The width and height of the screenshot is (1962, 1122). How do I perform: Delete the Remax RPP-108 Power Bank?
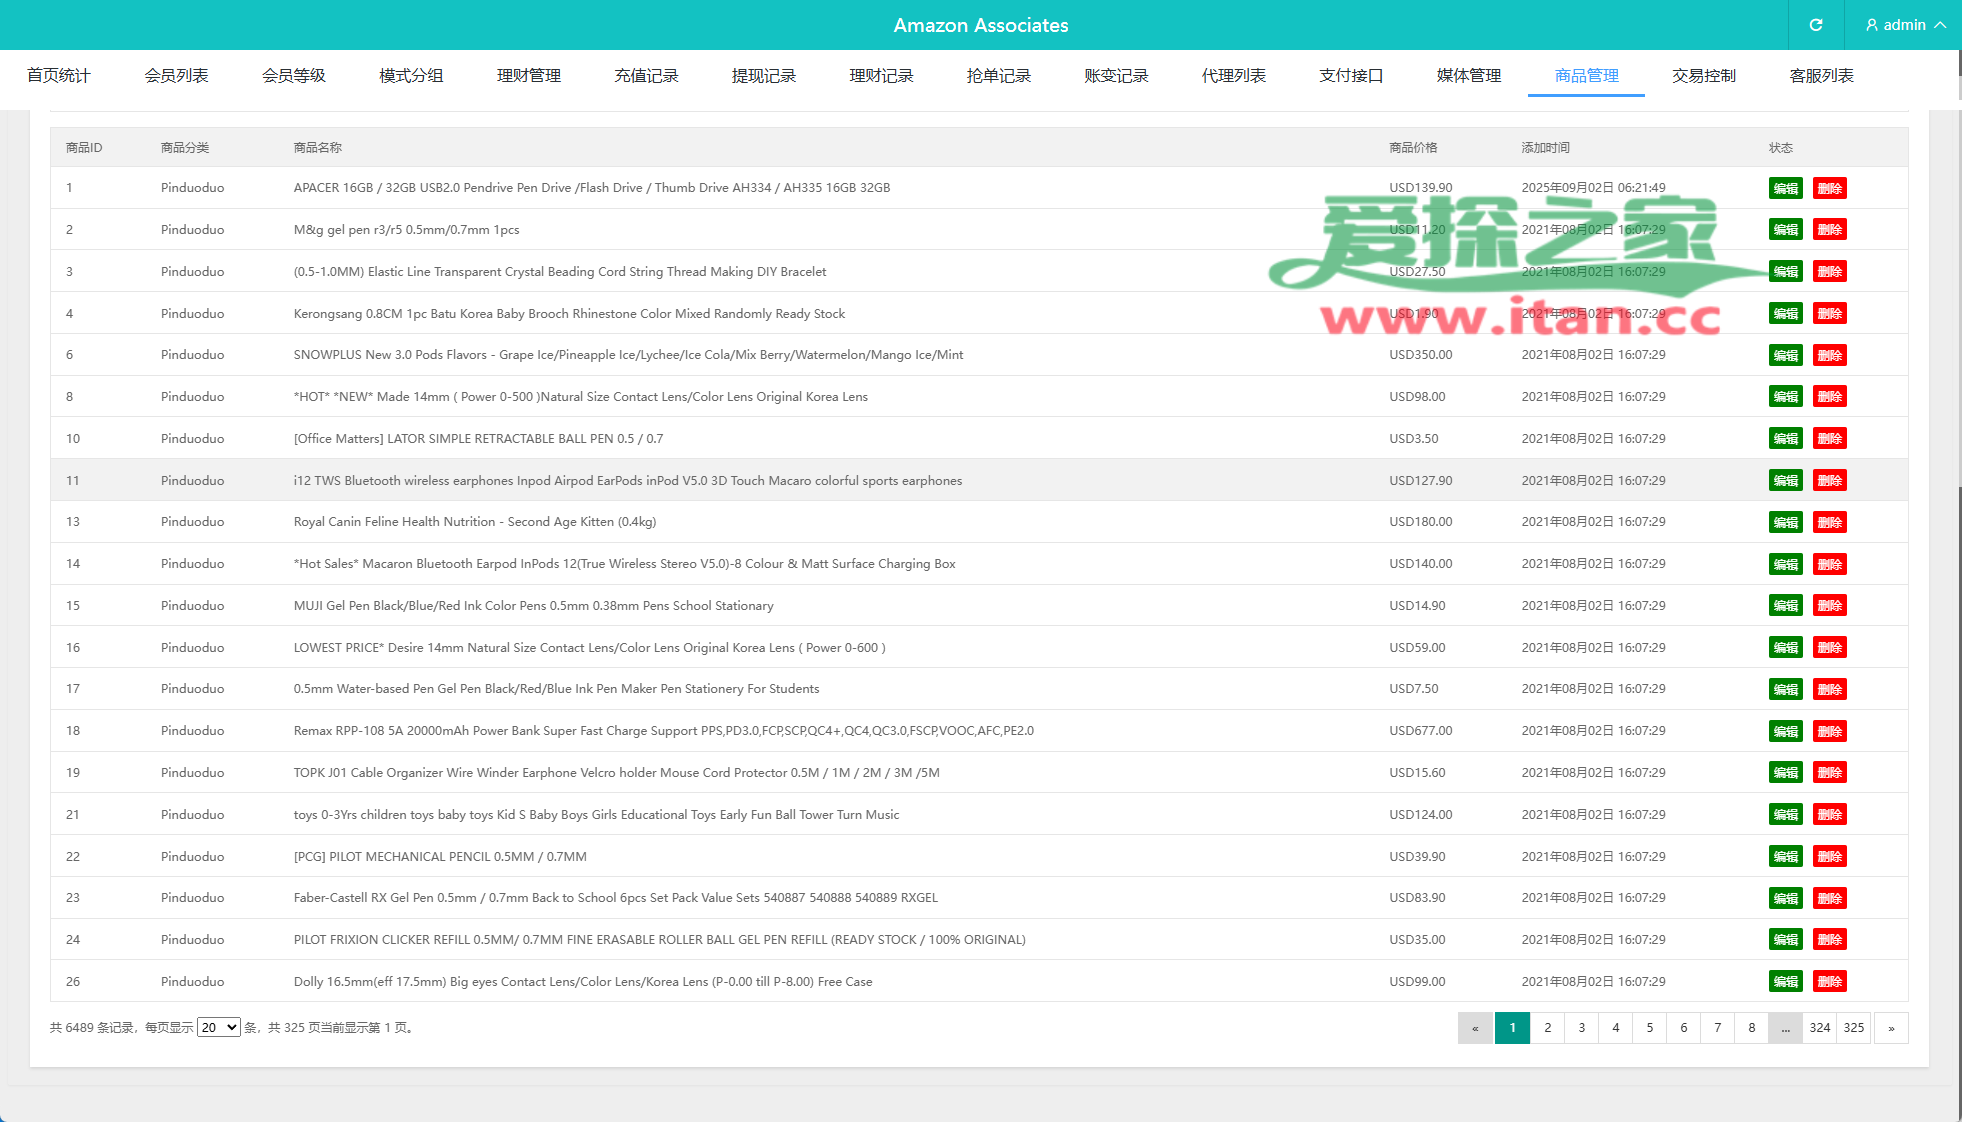1829,731
